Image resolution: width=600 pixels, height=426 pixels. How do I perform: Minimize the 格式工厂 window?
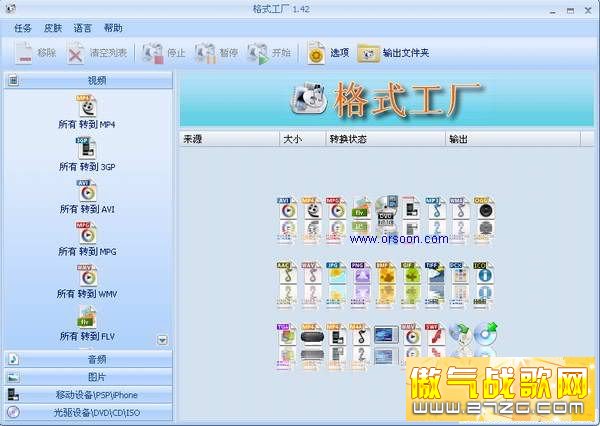553,11
